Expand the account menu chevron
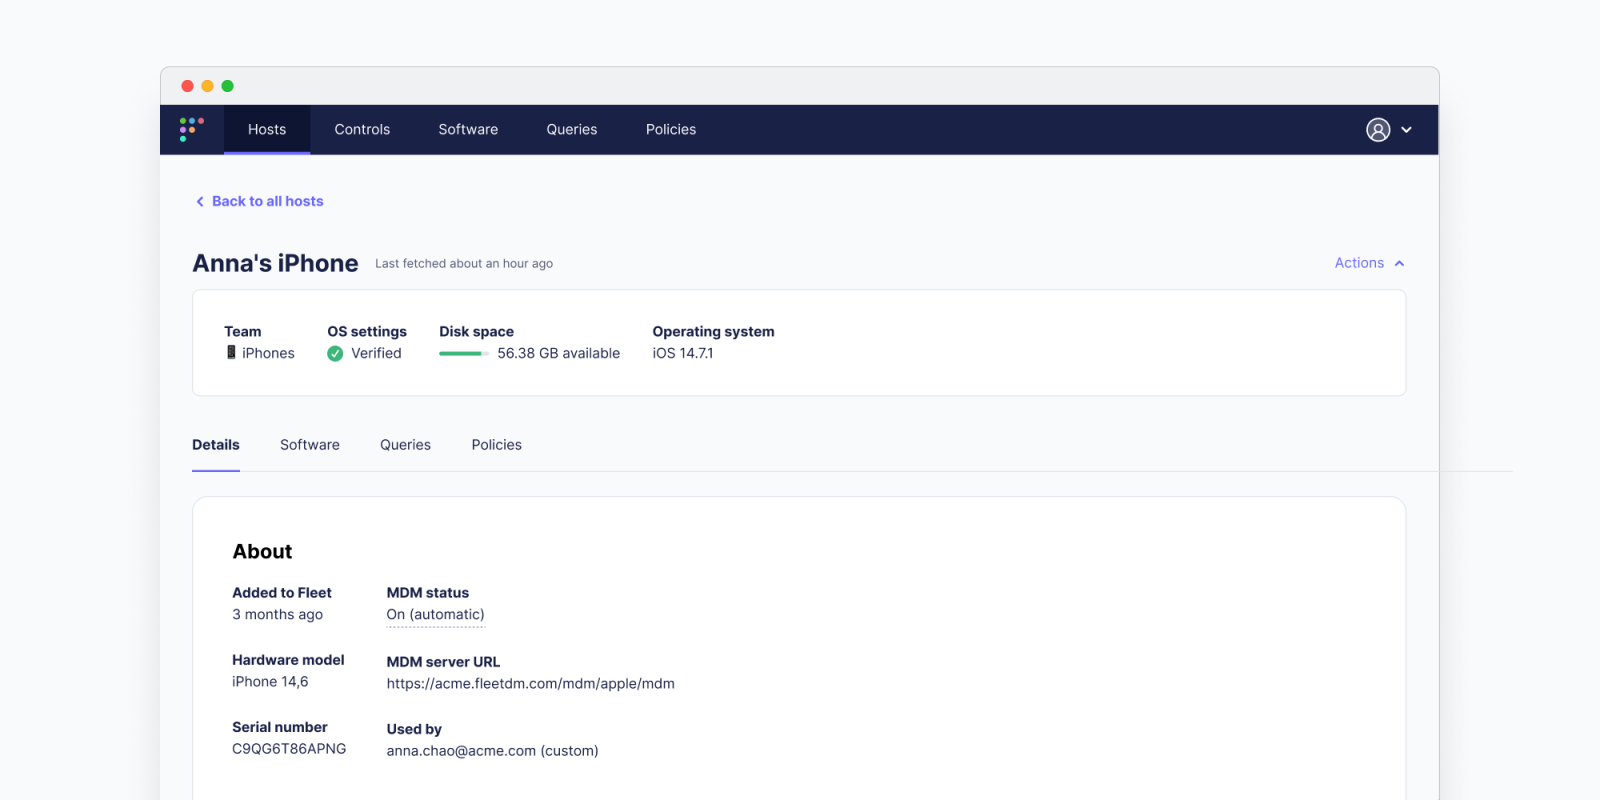The image size is (1600, 800). 1406,130
